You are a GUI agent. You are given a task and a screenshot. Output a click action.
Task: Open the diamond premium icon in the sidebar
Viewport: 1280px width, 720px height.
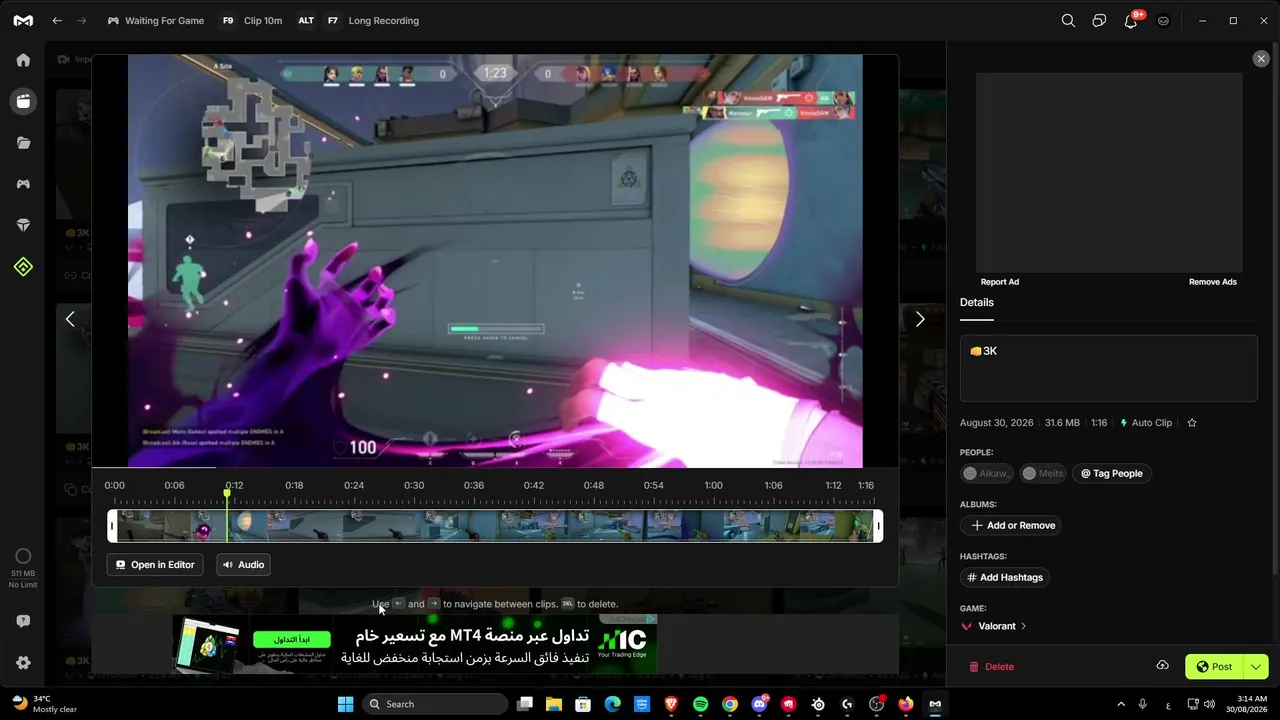(x=23, y=226)
